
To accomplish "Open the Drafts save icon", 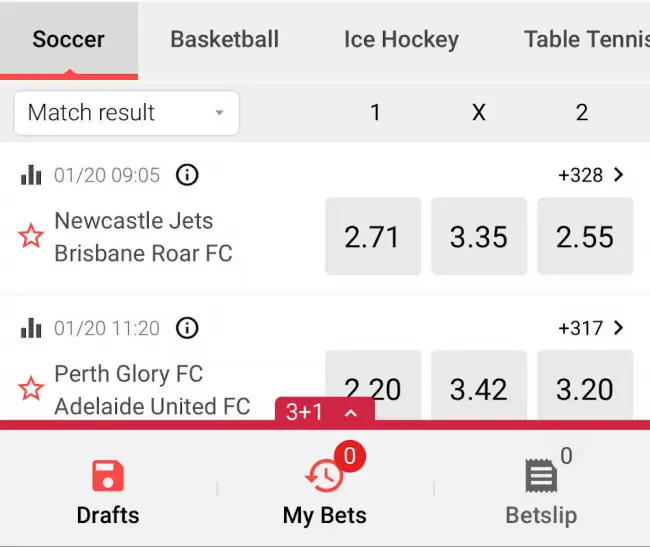I will coord(108,477).
